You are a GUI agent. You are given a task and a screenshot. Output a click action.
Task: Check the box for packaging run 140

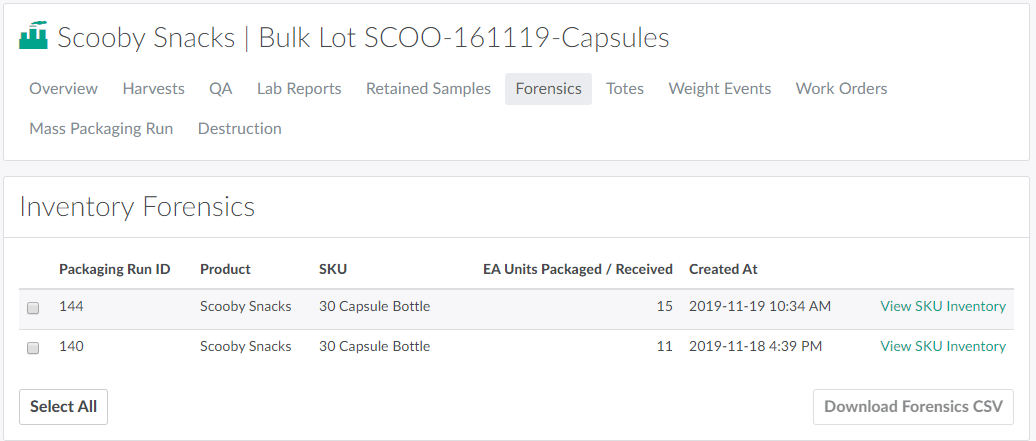pos(33,348)
